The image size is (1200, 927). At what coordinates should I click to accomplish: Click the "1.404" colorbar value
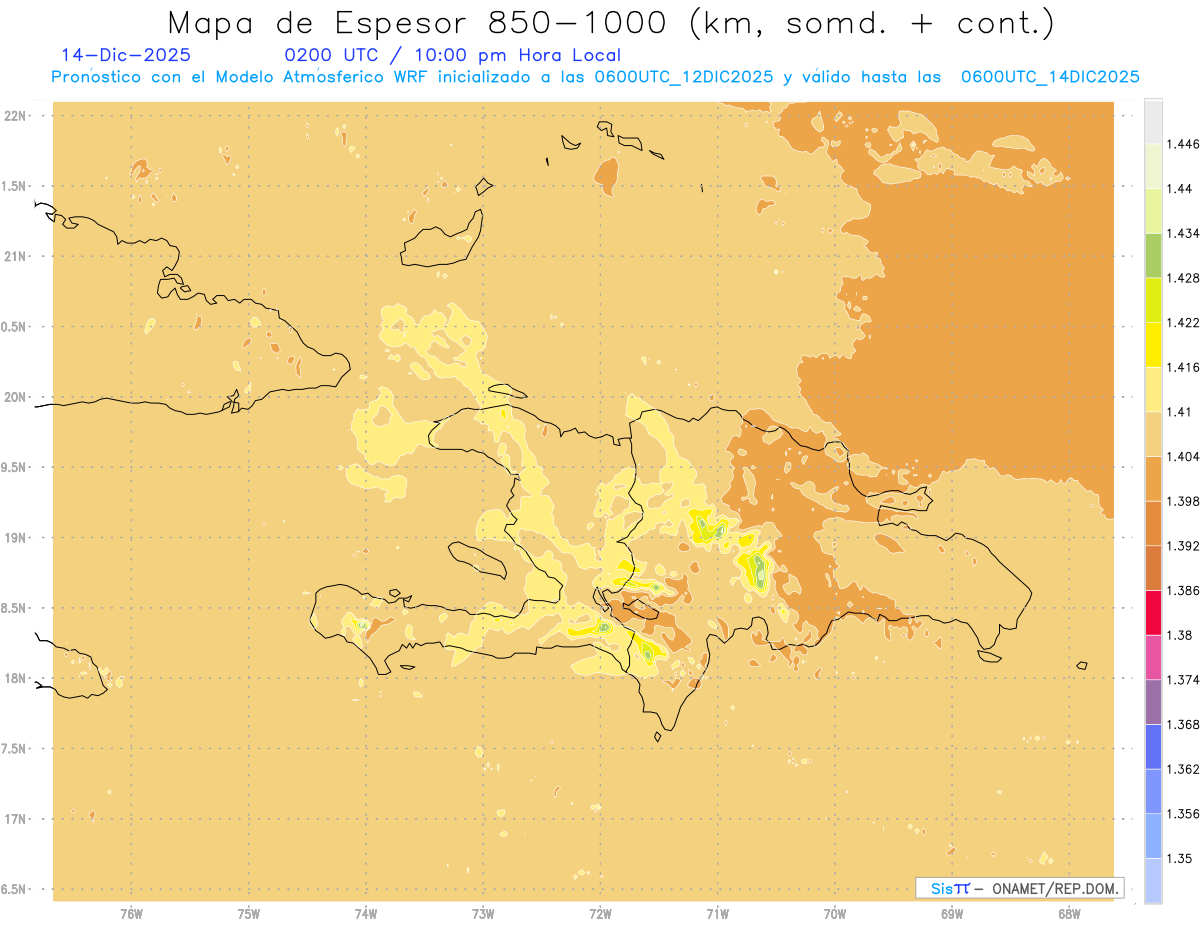pos(1182,456)
